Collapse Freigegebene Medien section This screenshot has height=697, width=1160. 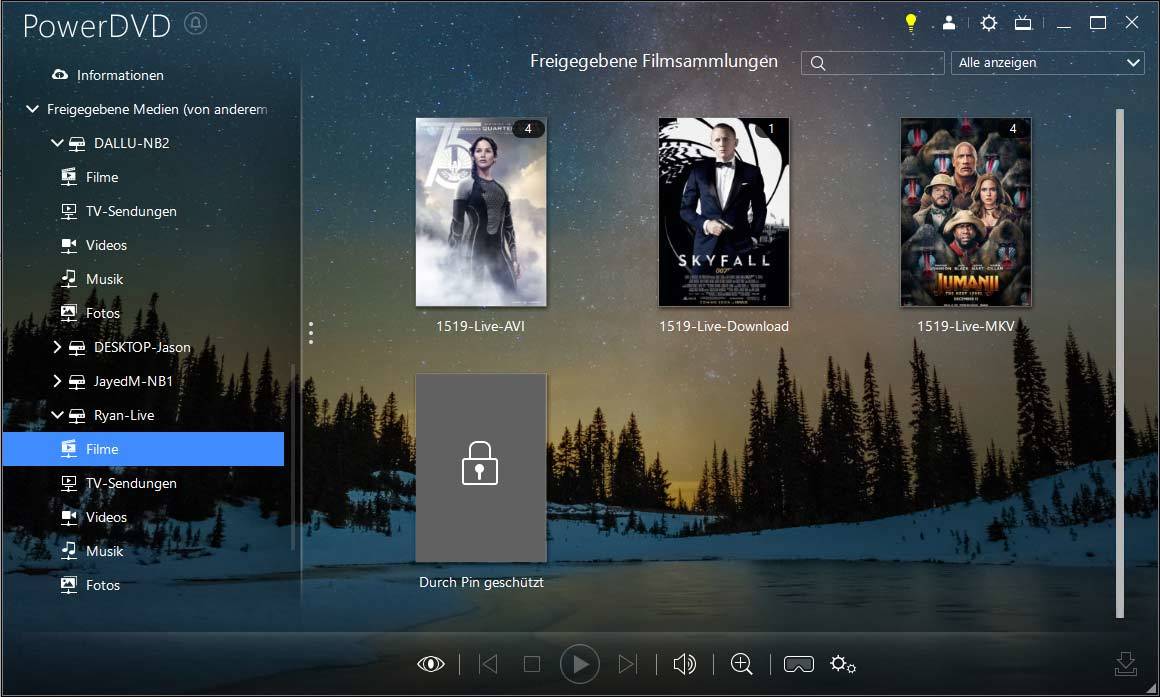32,109
